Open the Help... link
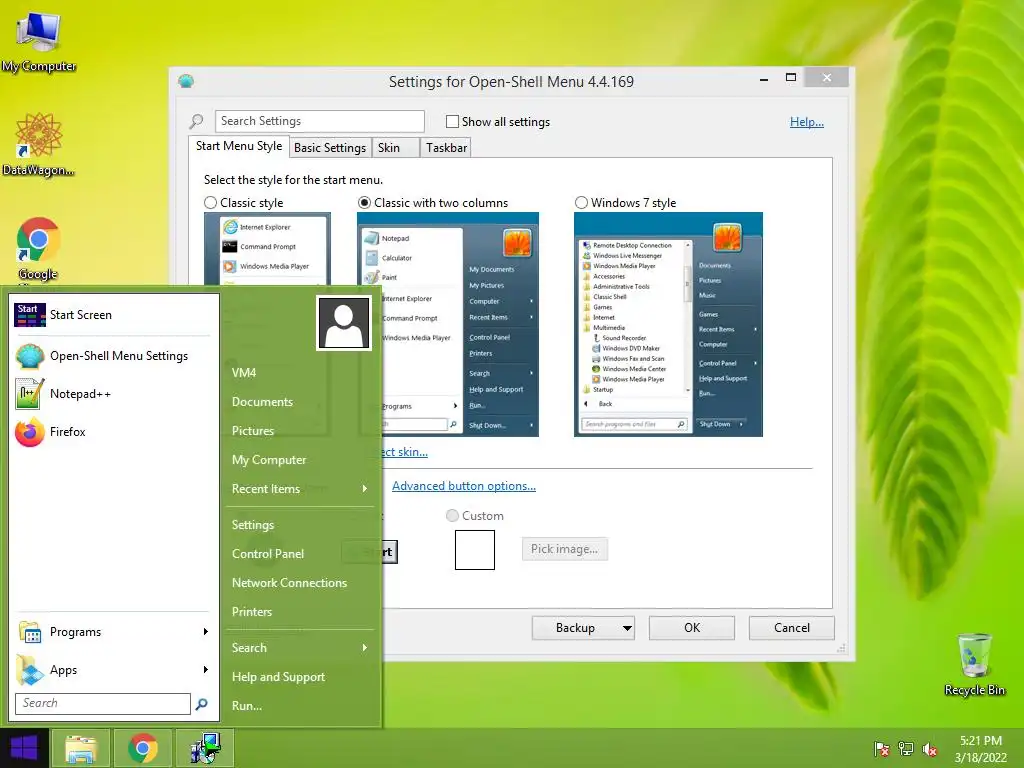The height and width of the screenshot is (768, 1024). tap(807, 121)
